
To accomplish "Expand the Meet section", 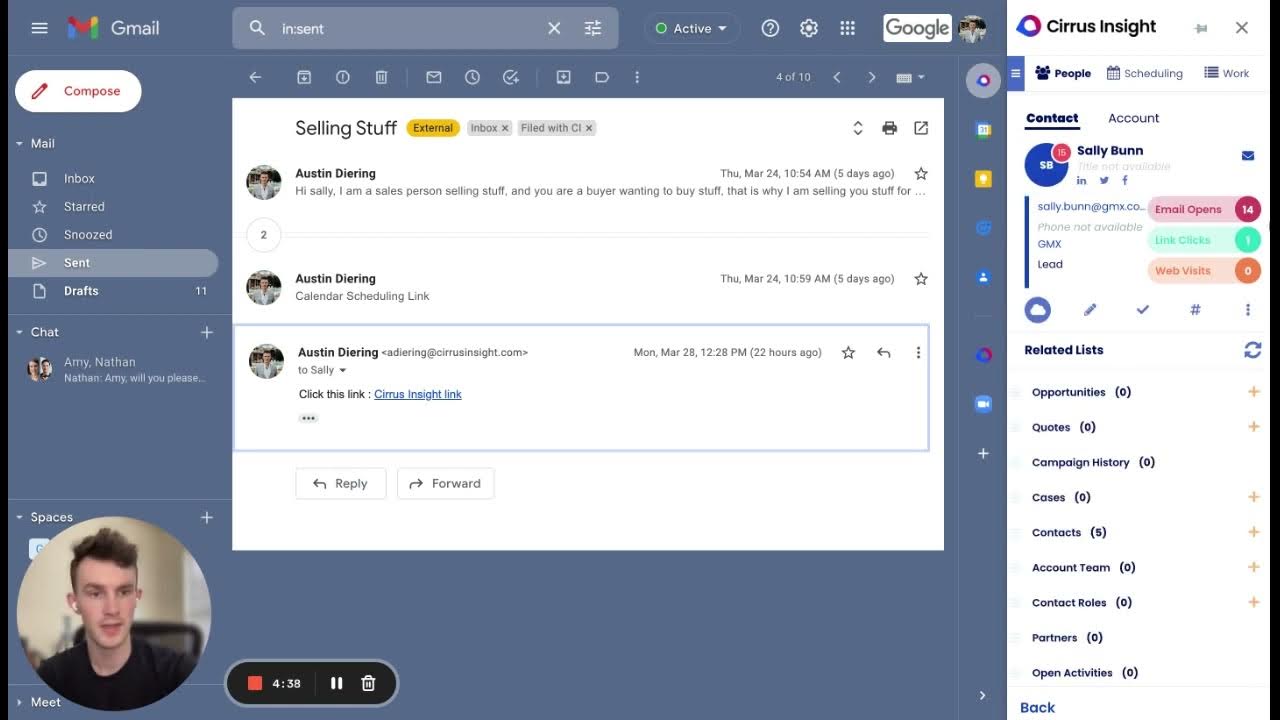I will tap(19, 702).
